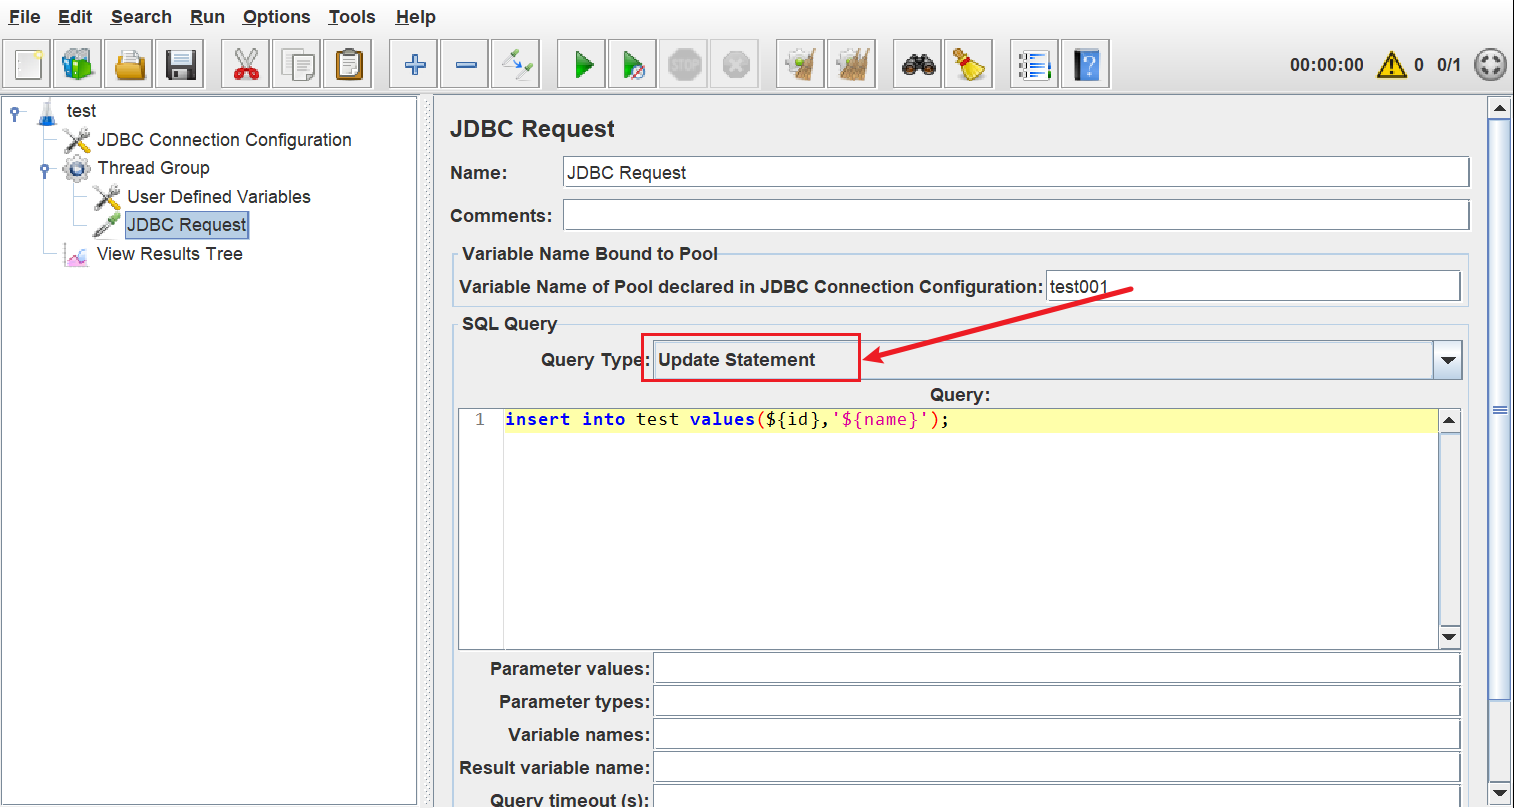Paste the element from clipboard
The height and width of the screenshot is (808, 1514).
click(348, 65)
